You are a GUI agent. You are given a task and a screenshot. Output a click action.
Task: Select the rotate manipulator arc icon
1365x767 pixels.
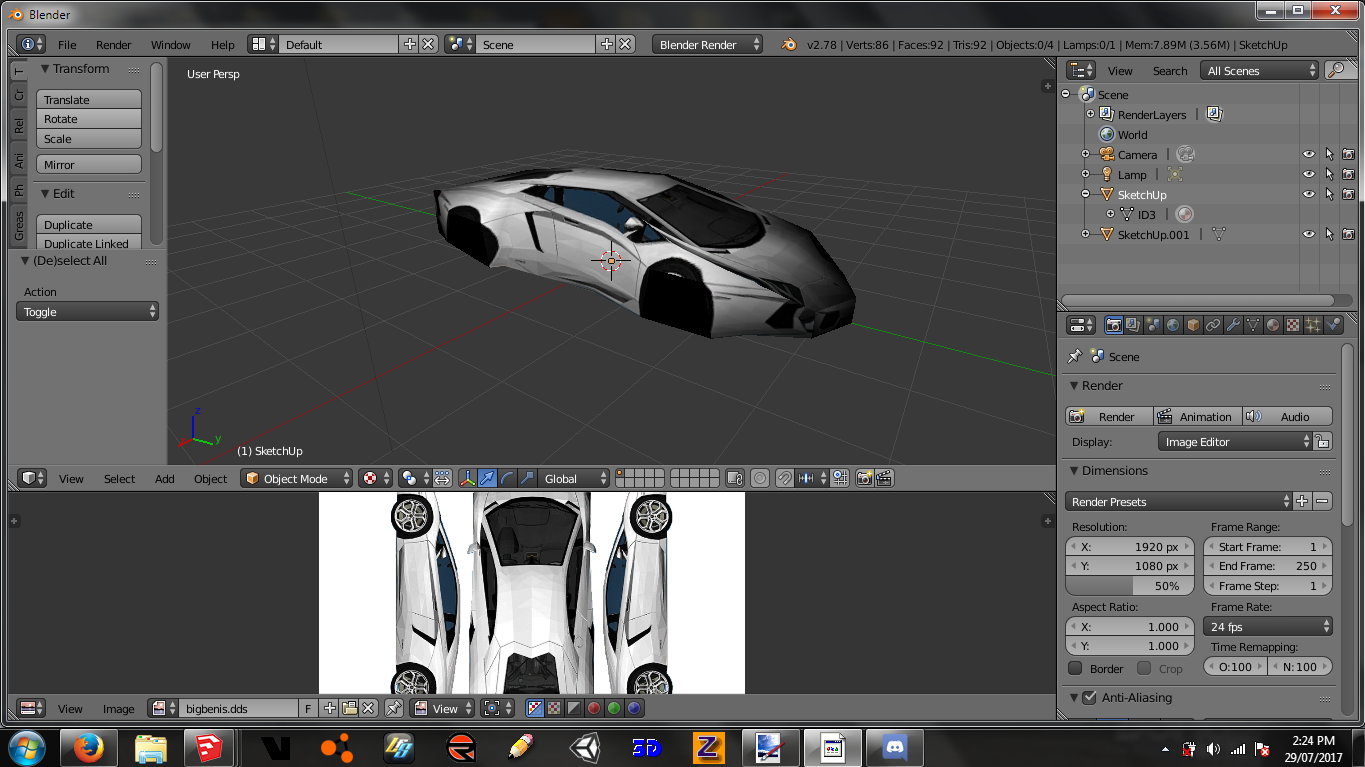point(507,479)
